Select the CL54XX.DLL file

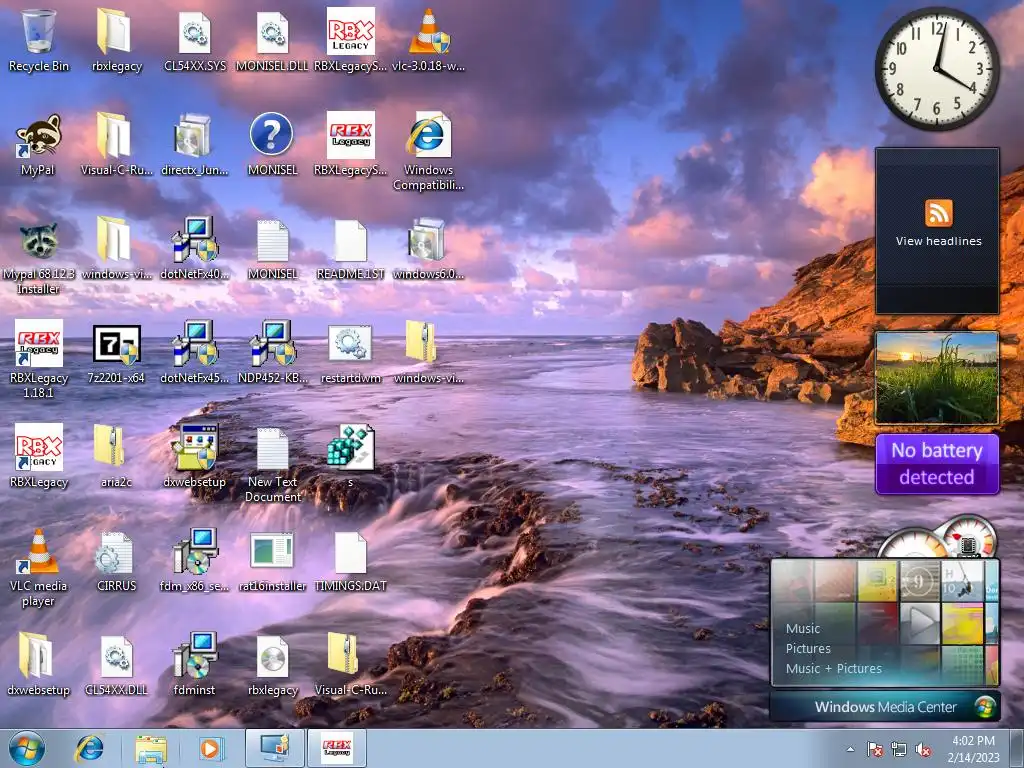point(116,665)
